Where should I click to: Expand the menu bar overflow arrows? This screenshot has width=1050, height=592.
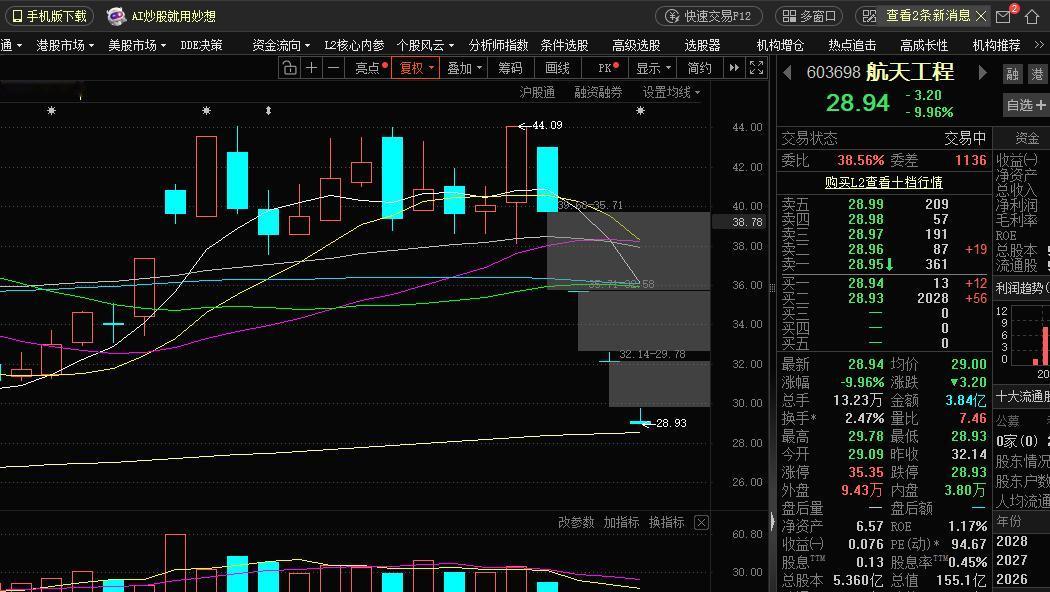[1039, 45]
